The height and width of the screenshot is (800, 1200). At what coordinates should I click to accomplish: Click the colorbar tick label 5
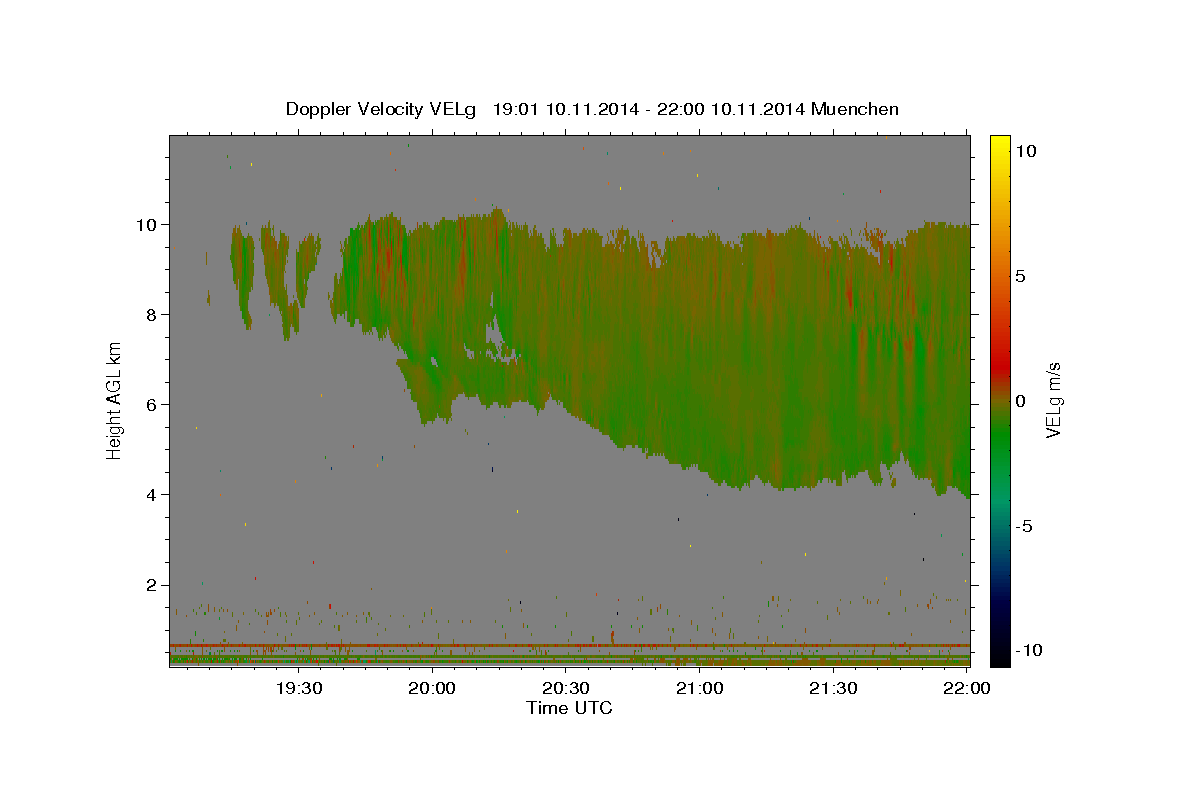1020,276
